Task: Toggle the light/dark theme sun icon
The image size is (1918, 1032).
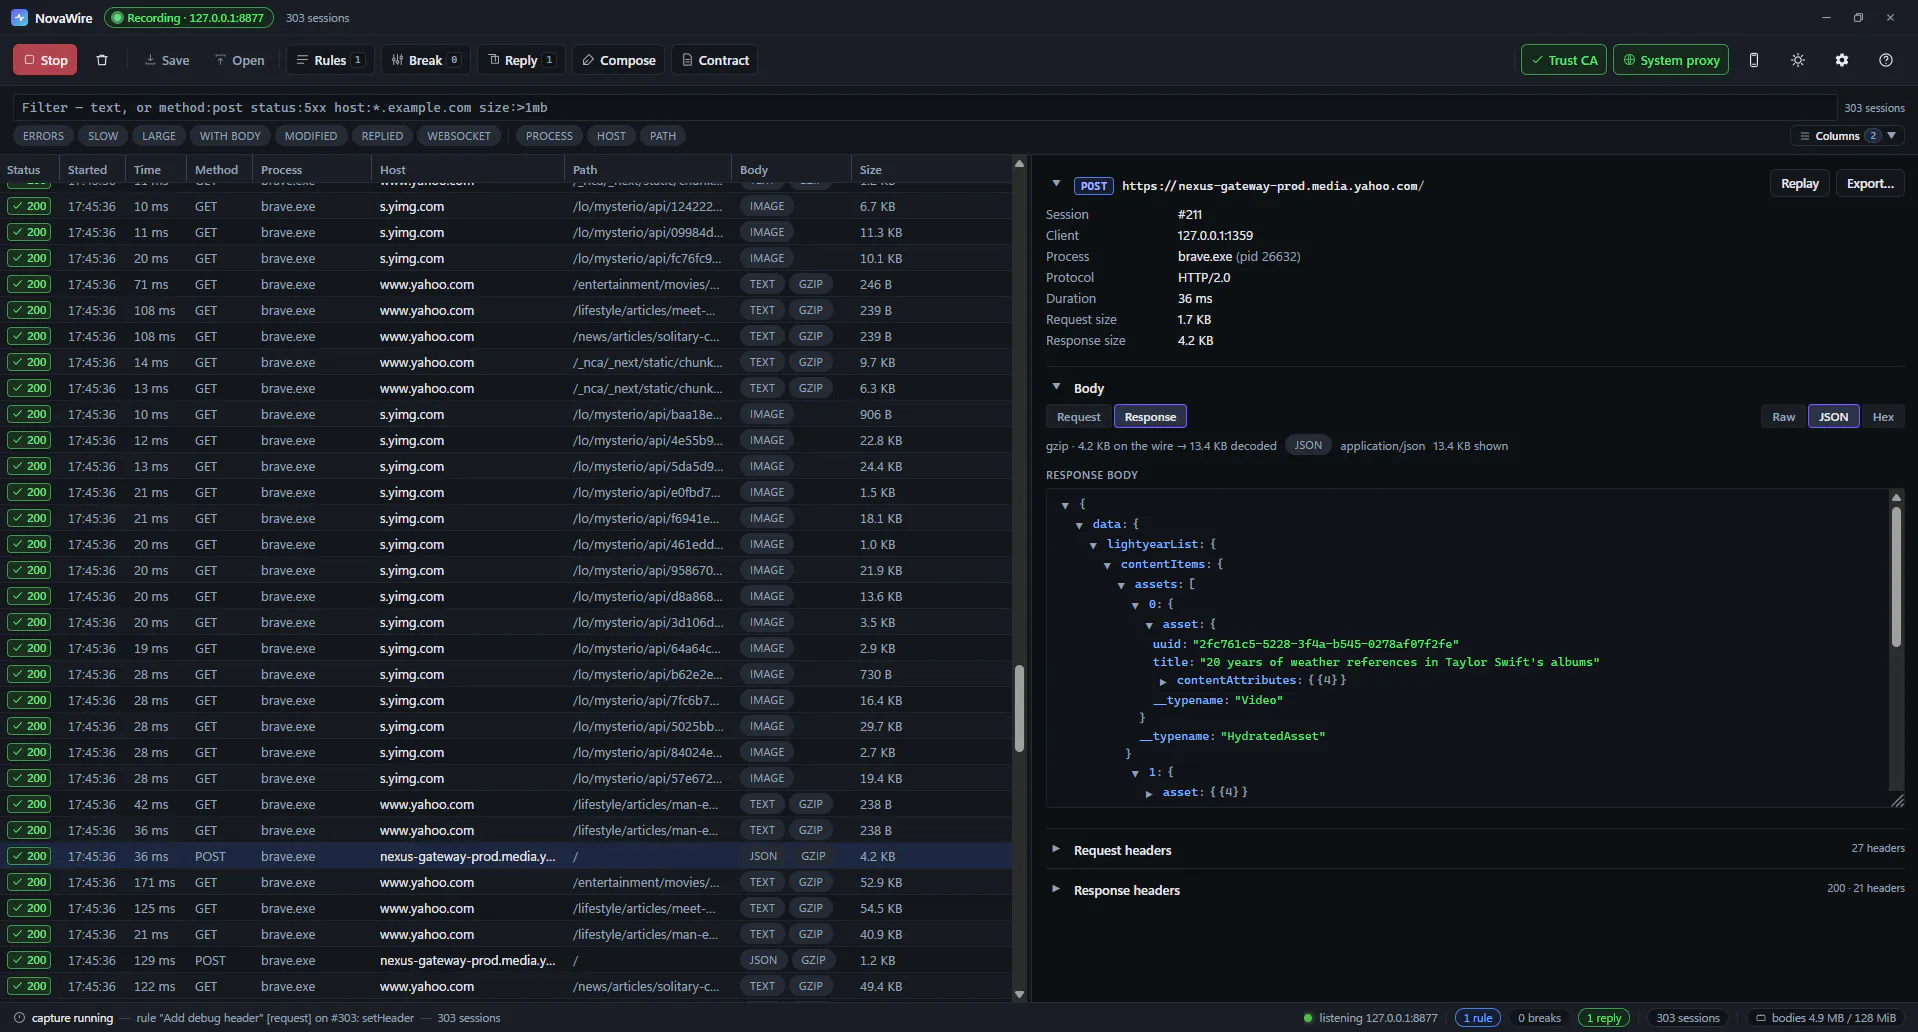Action: click(1797, 60)
